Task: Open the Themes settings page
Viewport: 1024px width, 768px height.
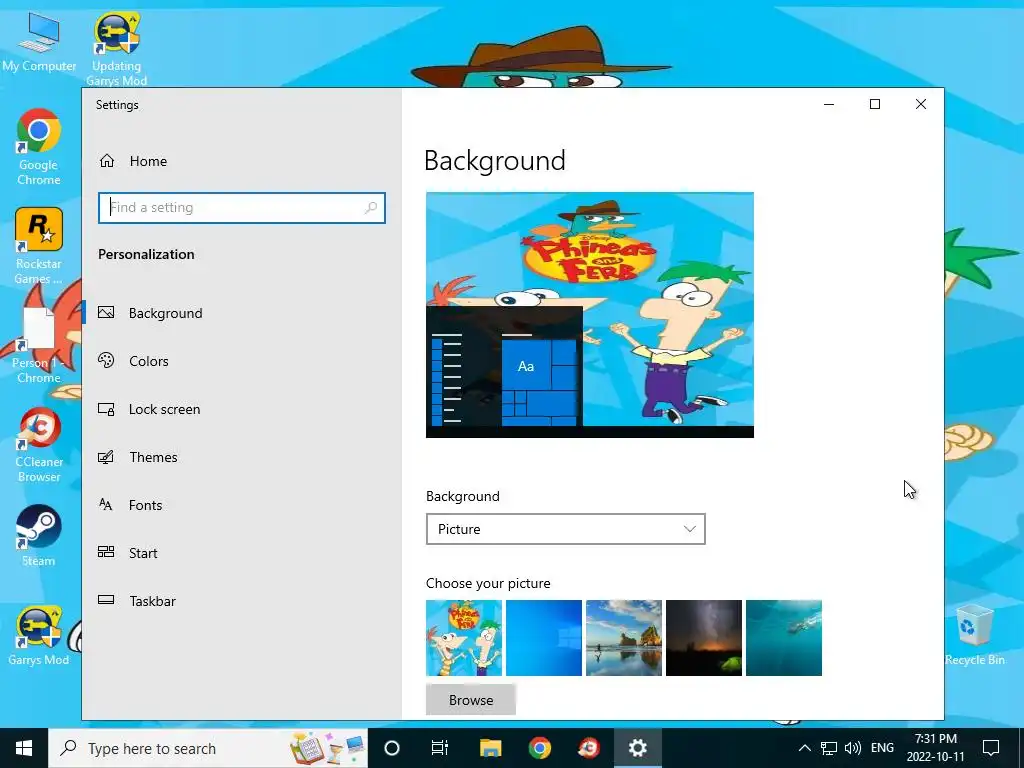Action: point(242,457)
